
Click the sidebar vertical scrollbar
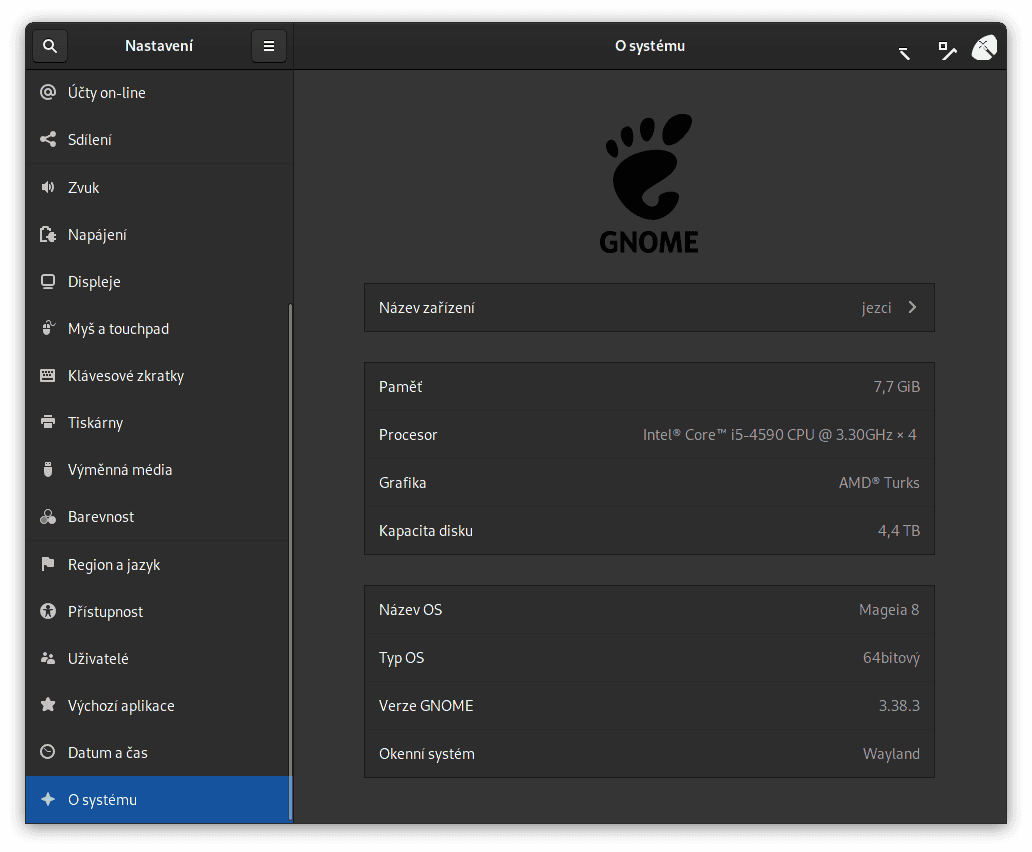[290, 563]
